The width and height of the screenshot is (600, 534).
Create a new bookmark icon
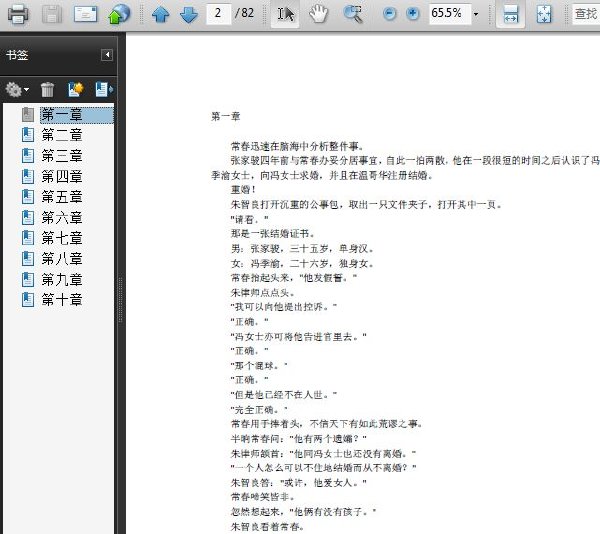click(x=75, y=90)
